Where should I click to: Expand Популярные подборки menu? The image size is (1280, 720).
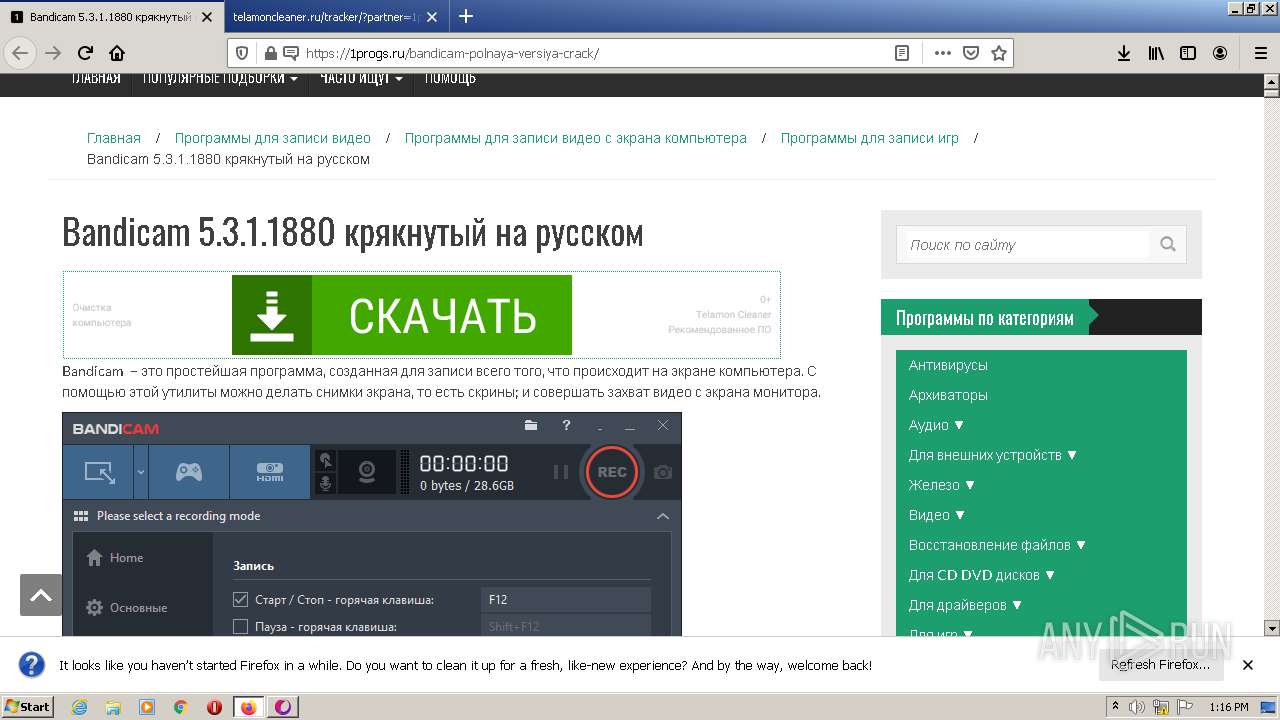tap(220, 78)
